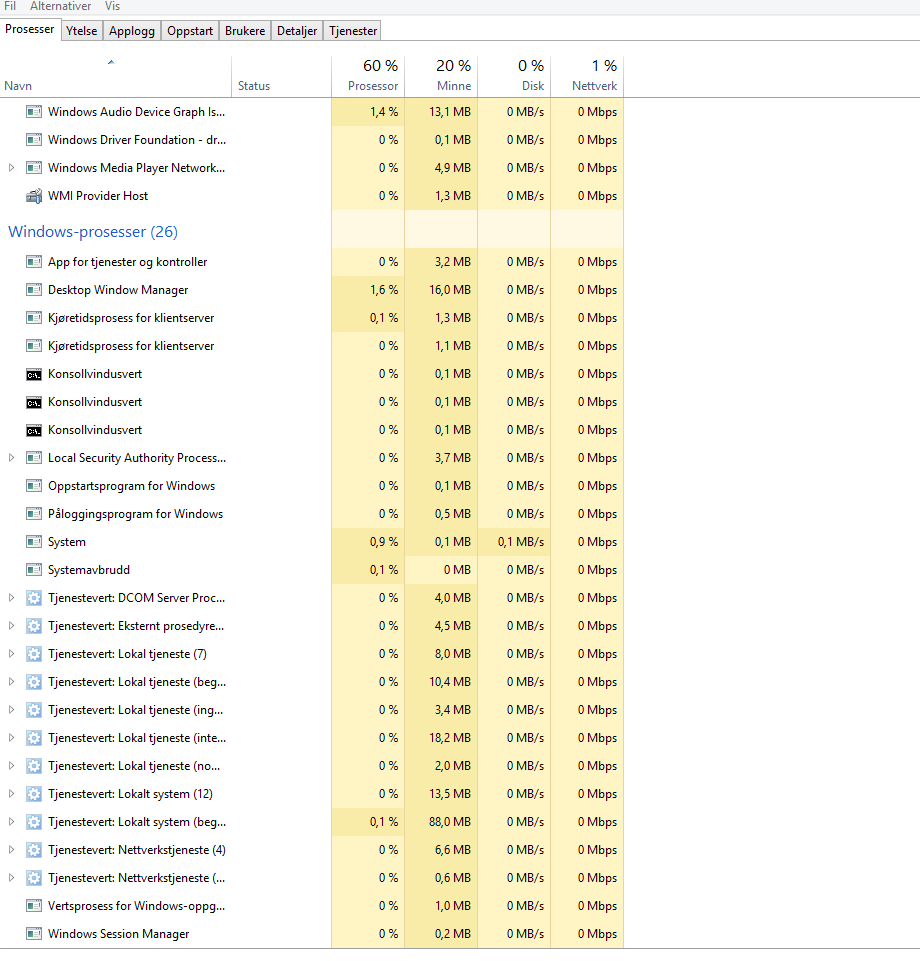Sort by the Nettverk column header
The image size is (920, 961).
click(x=587, y=77)
